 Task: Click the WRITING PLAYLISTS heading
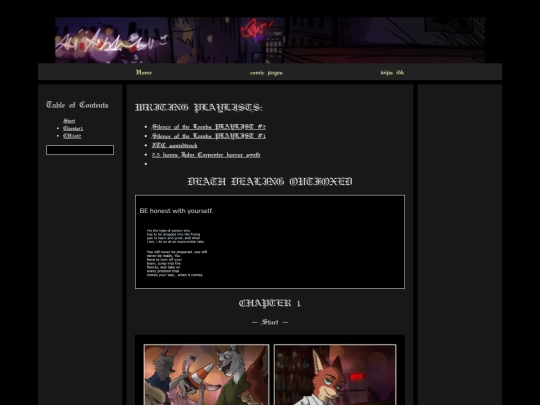tap(199, 107)
